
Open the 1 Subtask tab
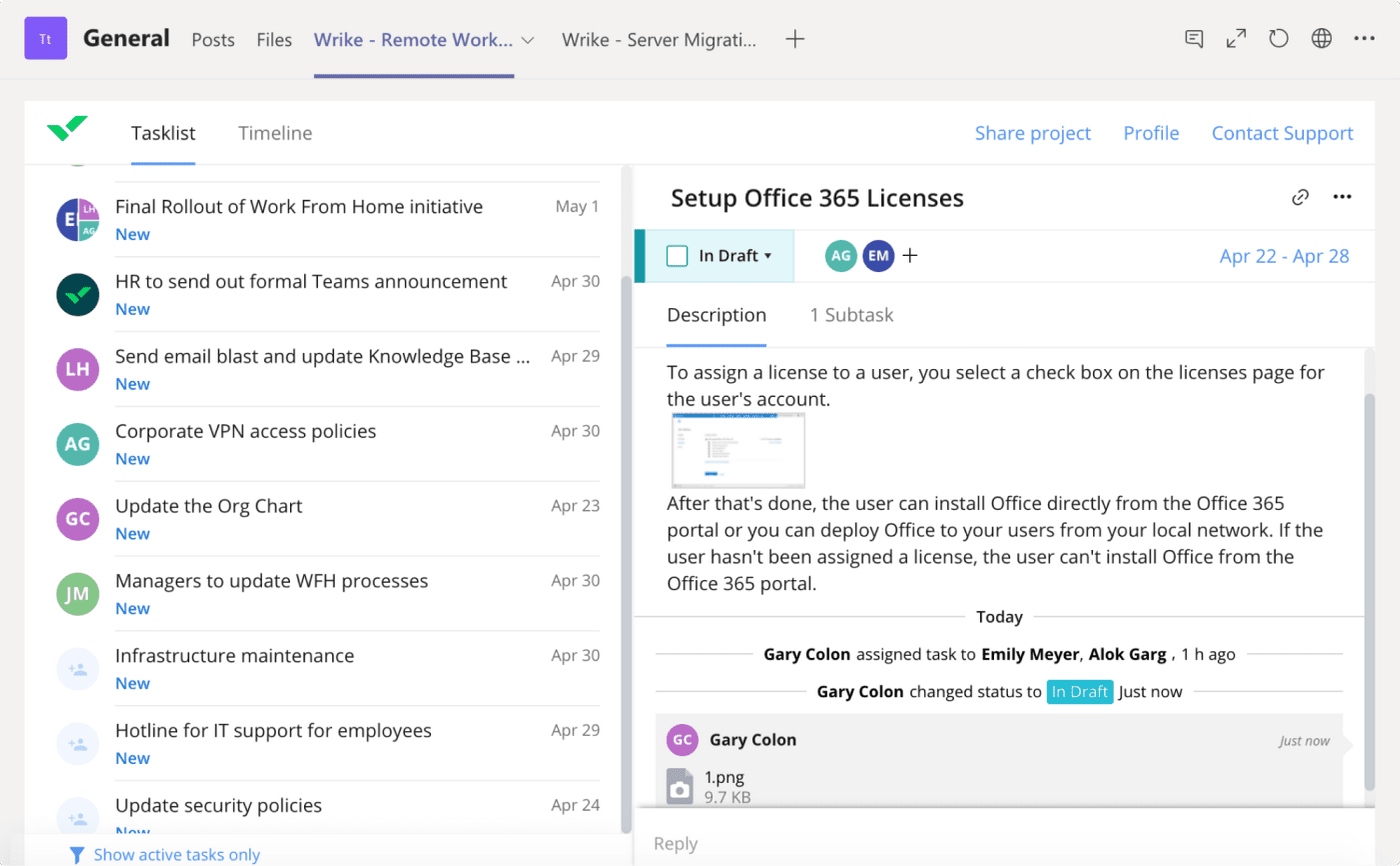(x=851, y=315)
